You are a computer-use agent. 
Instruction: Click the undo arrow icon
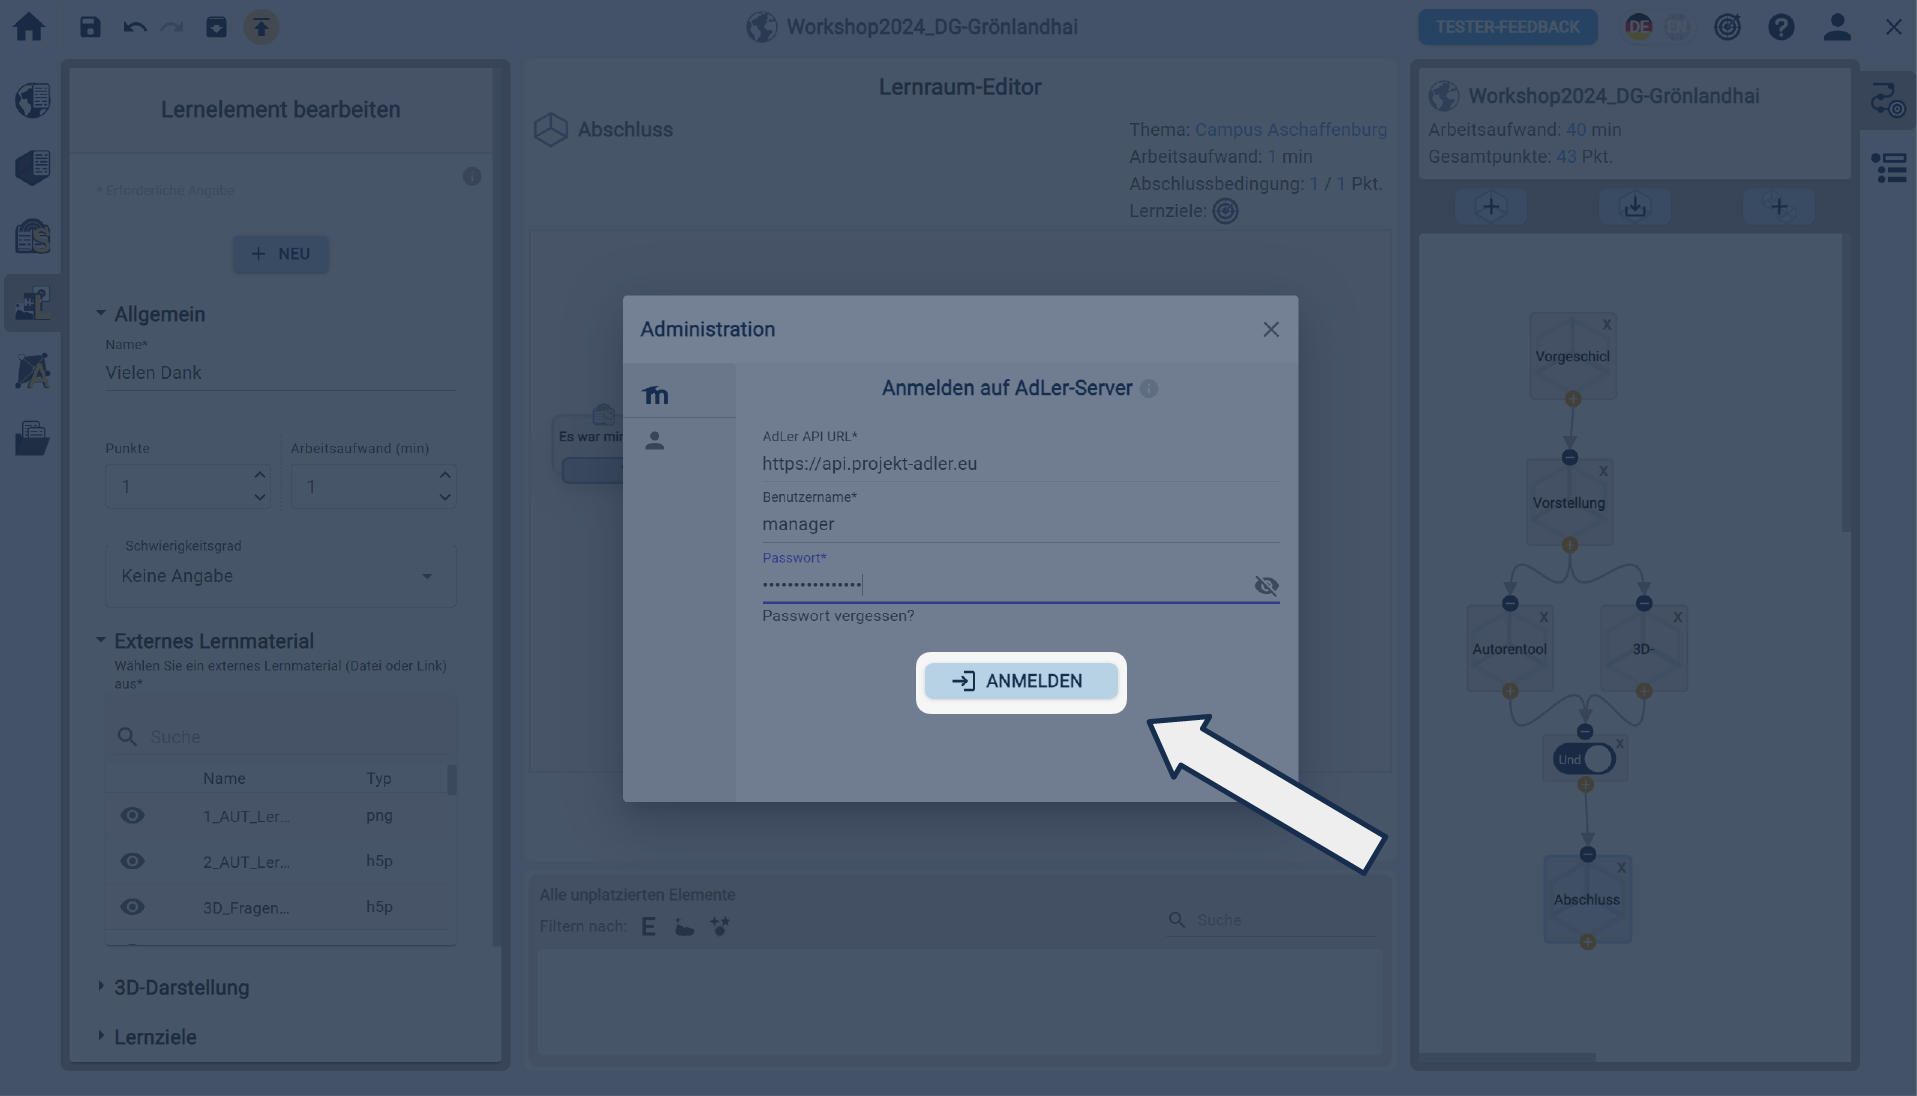tap(135, 27)
